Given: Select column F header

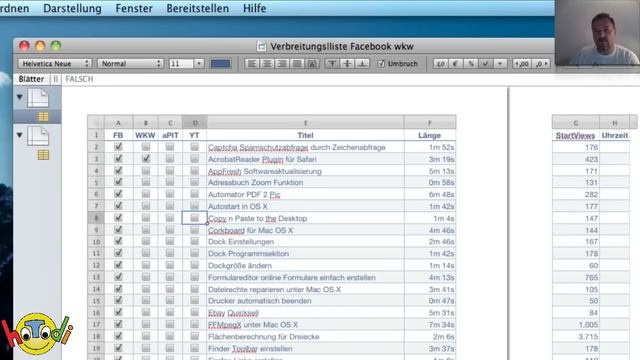Looking at the screenshot, I should click(430, 122).
